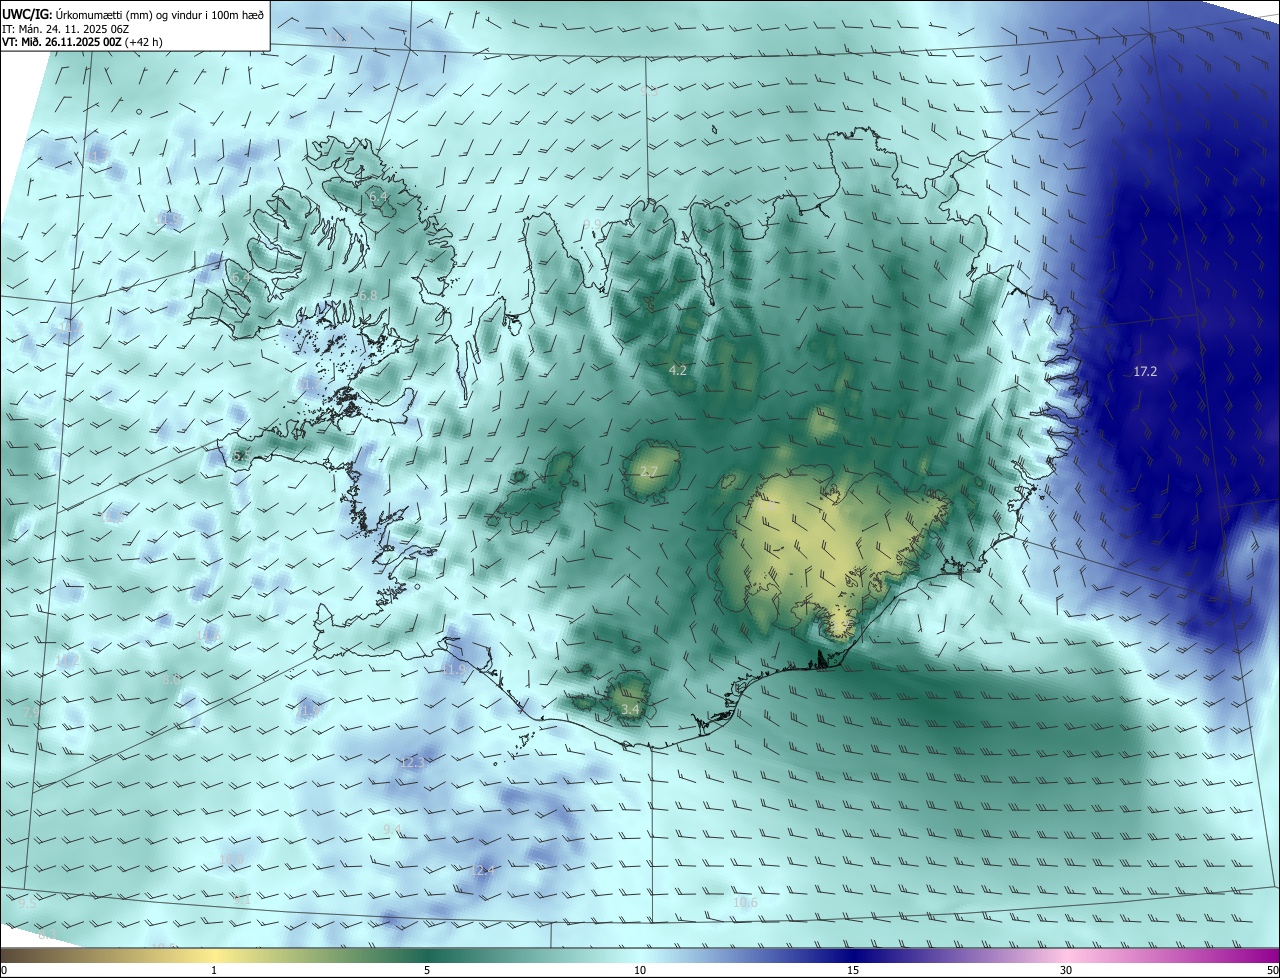Click the 15 tick label on the color scale
1280x978 pixels.
(x=853, y=970)
